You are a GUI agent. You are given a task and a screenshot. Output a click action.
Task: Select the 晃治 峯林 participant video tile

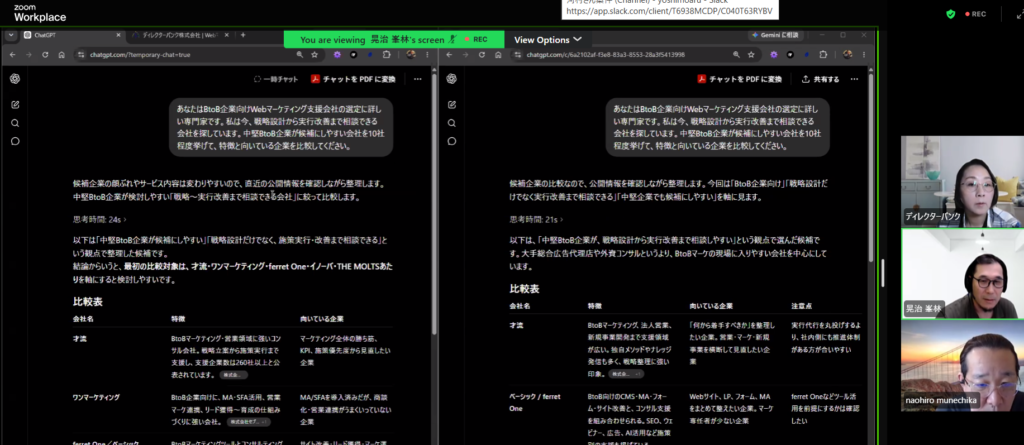963,274
